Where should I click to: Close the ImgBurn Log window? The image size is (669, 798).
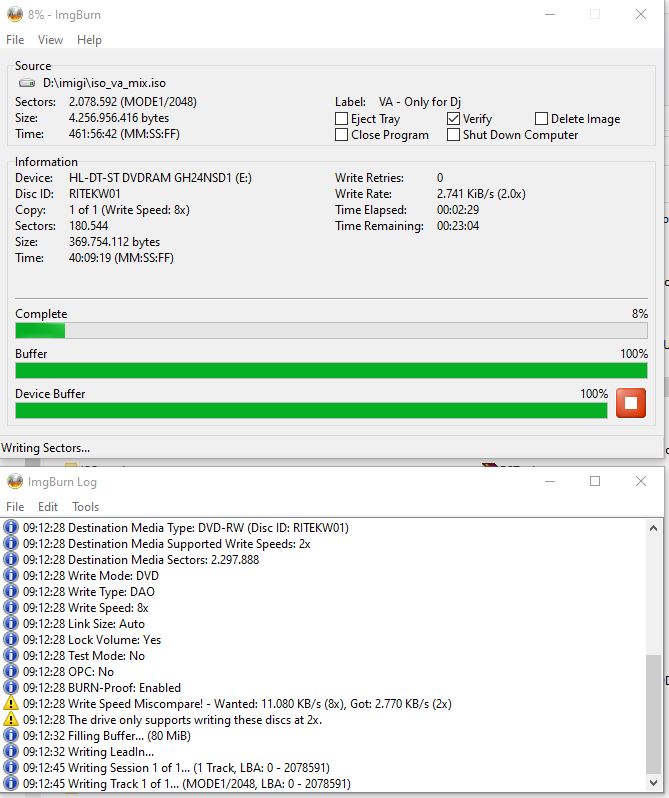[x=641, y=481]
